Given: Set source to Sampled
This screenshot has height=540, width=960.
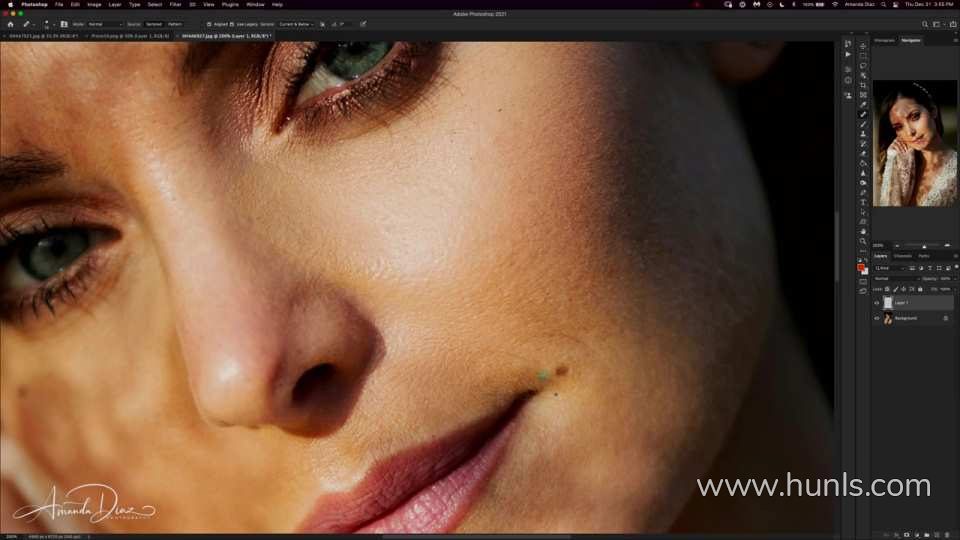Looking at the screenshot, I should point(154,24).
